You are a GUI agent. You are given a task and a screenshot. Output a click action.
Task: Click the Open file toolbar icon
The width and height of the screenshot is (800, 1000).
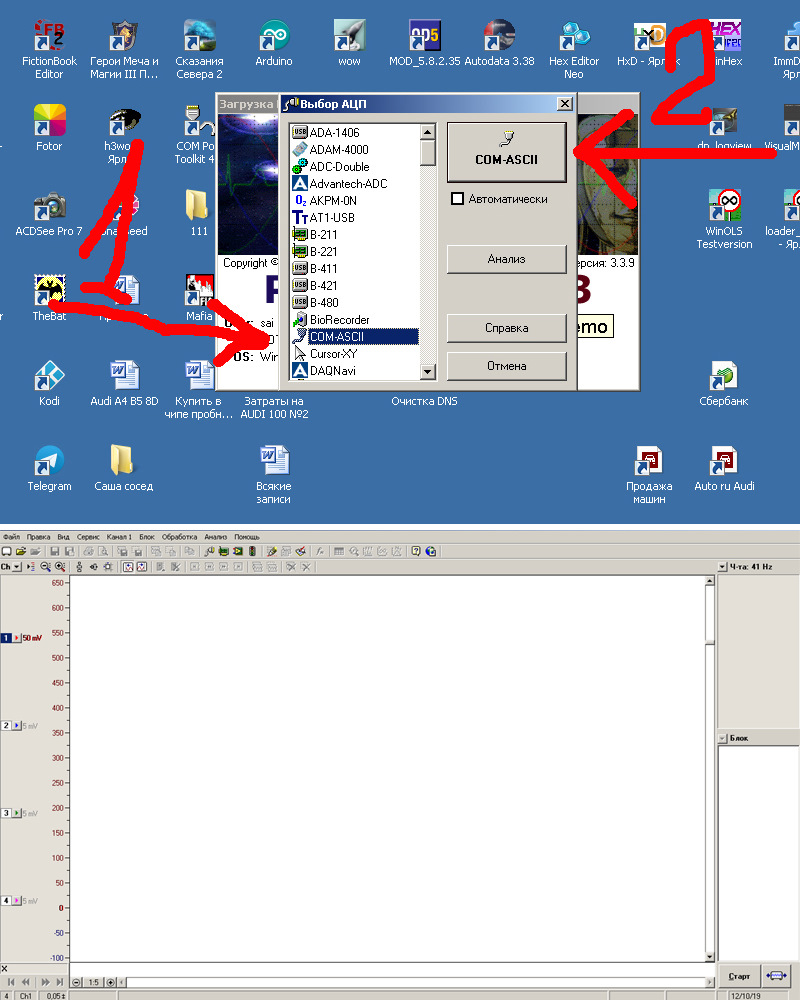point(20,551)
